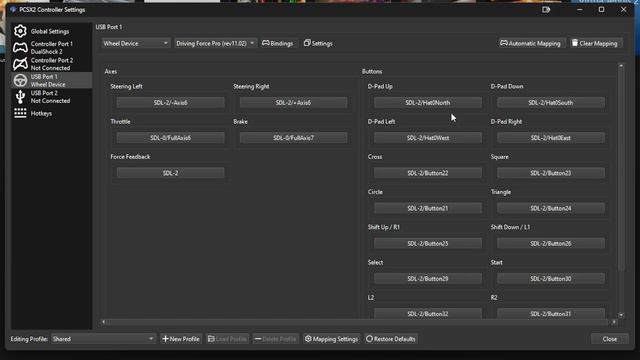Click Mapping Settings button
Image resolution: width=640 pixels, height=360 pixels.
(331, 339)
